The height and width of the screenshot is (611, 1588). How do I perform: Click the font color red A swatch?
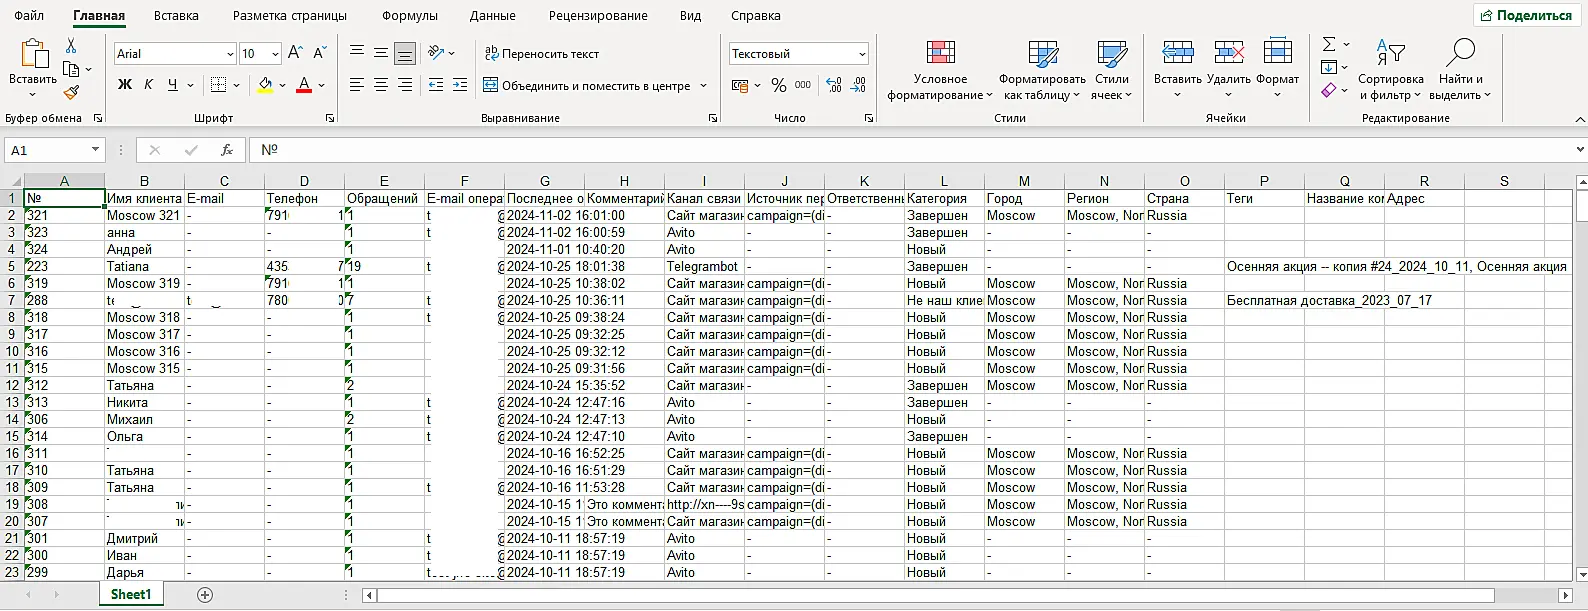tap(304, 85)
